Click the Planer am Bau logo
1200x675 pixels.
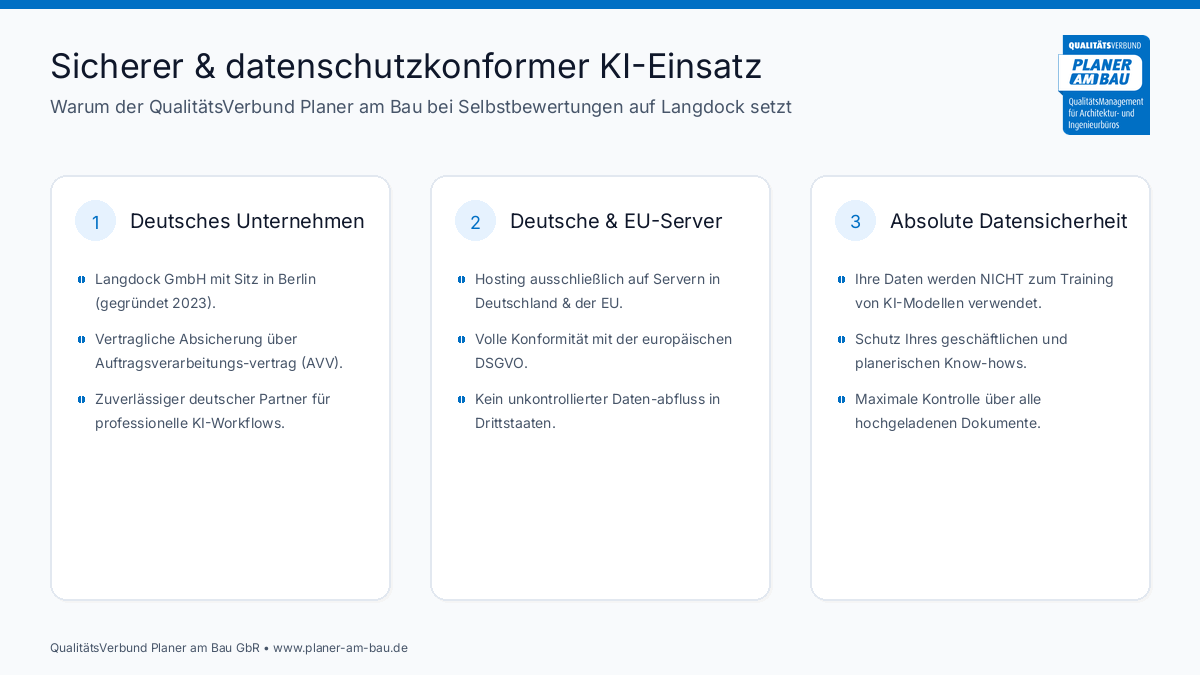click(1104, 85)
